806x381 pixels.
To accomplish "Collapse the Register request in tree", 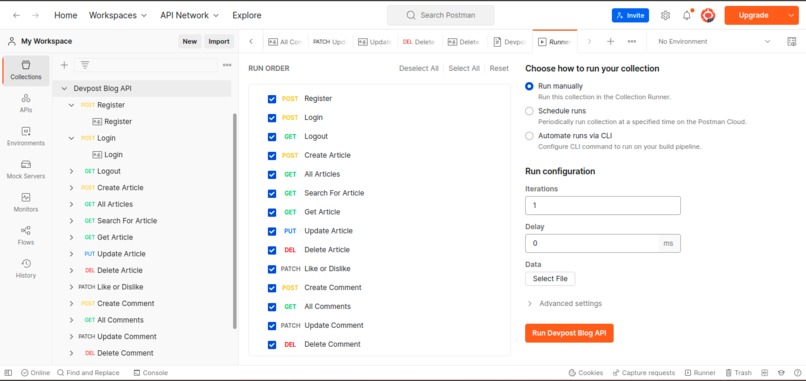I will 71,105.
